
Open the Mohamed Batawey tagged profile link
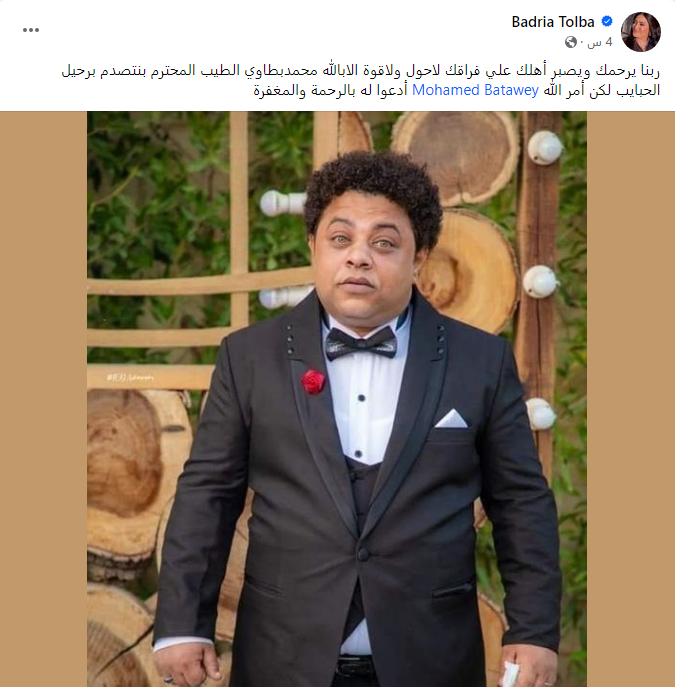pyautogui.click(x=475, y=90)
